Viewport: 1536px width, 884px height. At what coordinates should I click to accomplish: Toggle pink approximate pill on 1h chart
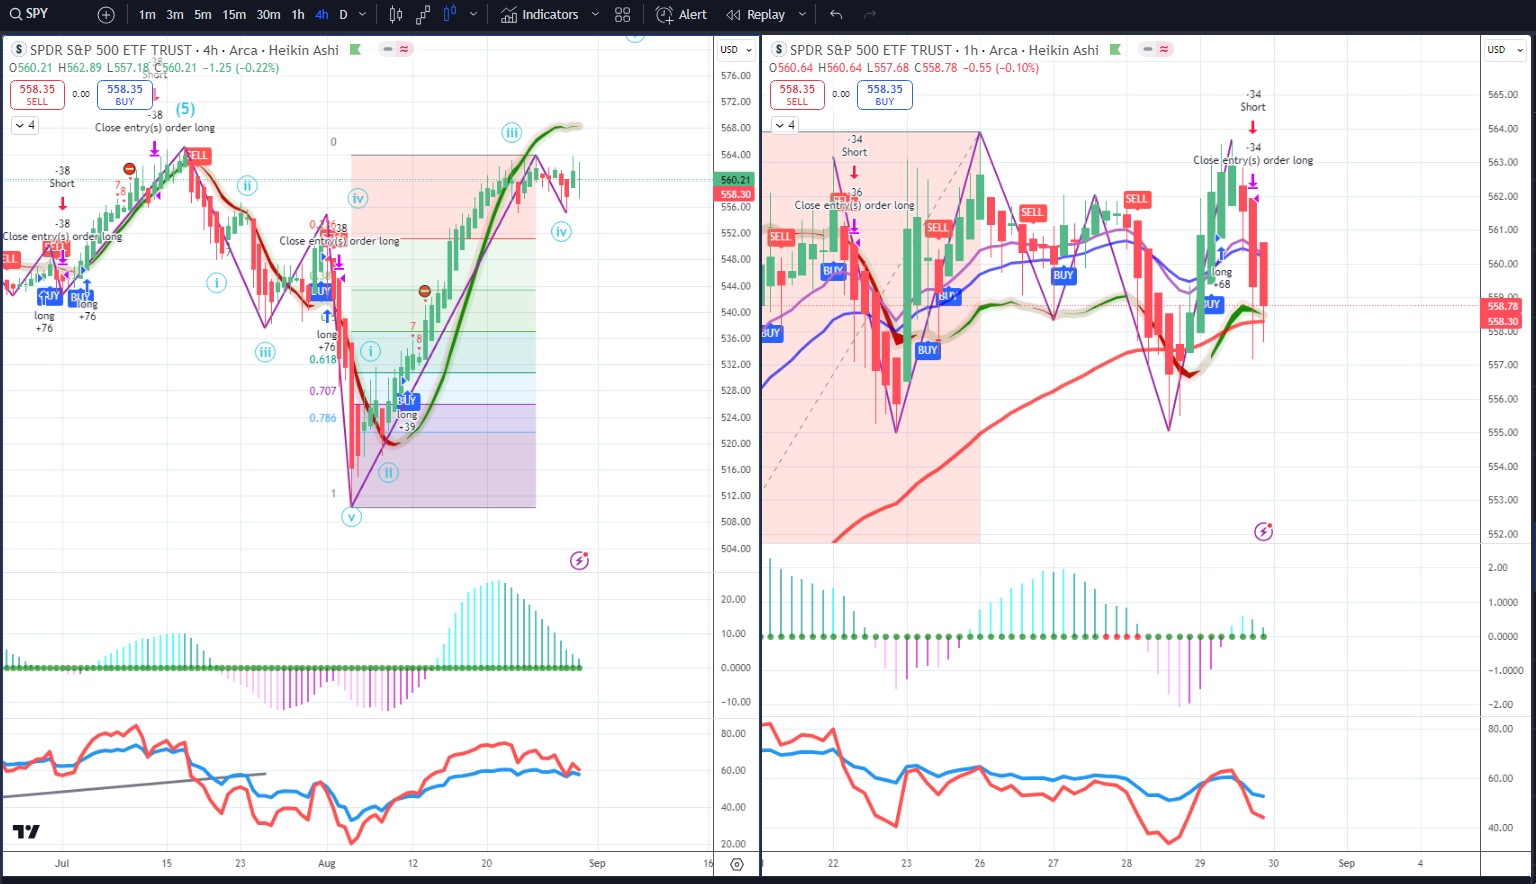(1165, 49)
